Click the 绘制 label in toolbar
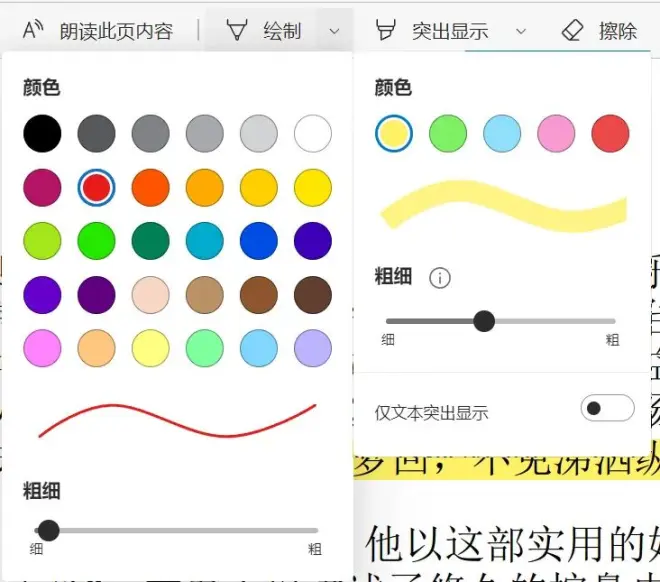The image size is (660, 582). [x=282, y=31]
